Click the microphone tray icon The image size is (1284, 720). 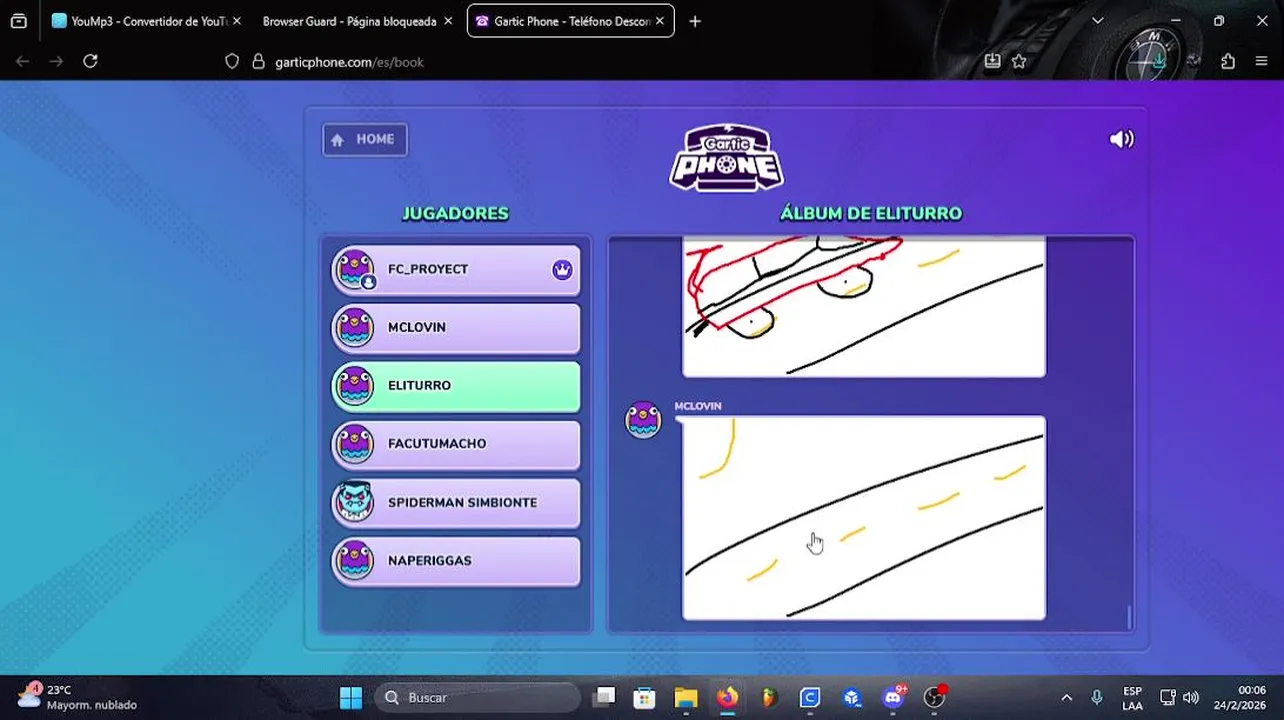(1097, 698)
